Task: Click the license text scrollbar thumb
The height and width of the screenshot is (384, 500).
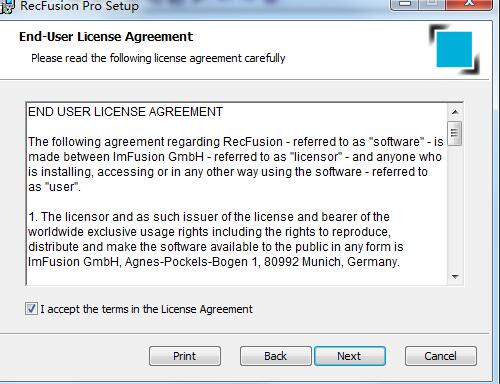Action: pyautogui.click(x=455, y=133)
